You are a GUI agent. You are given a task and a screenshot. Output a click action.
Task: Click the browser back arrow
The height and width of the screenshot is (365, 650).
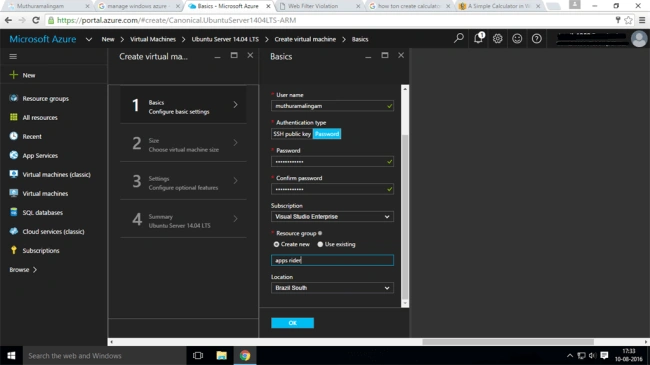(8, 20)
